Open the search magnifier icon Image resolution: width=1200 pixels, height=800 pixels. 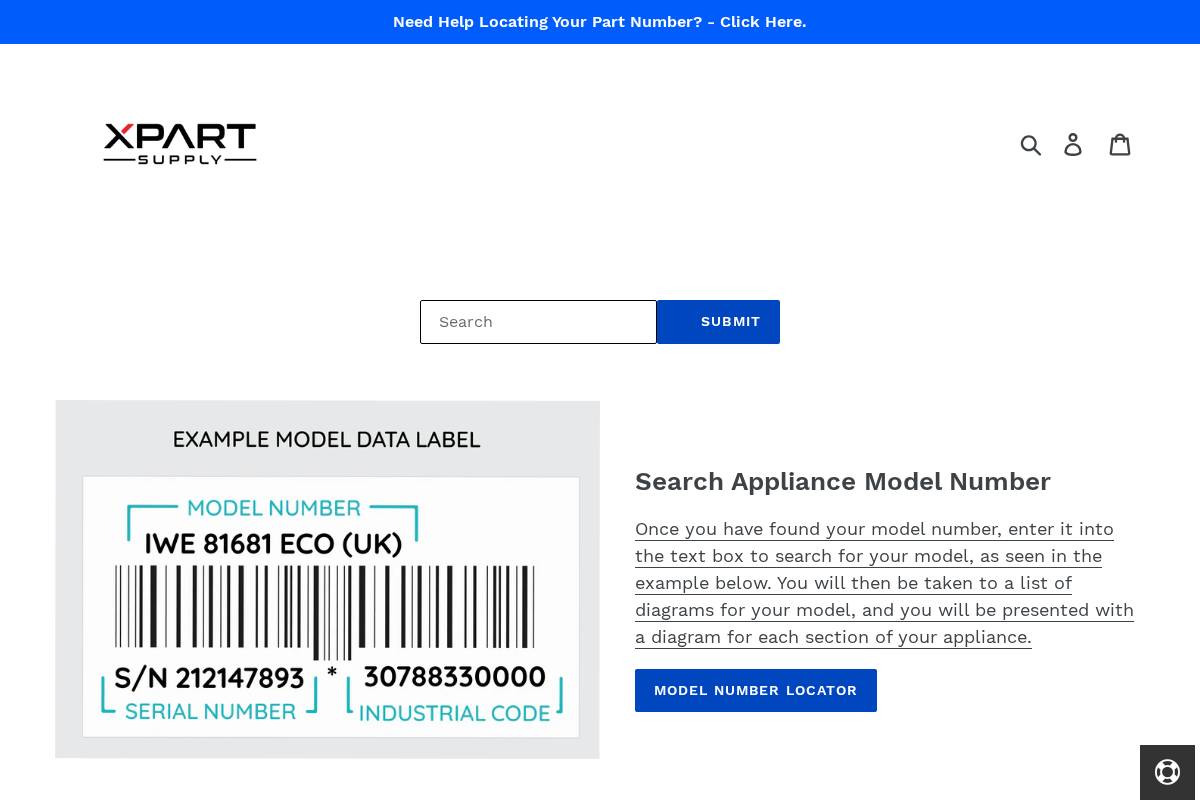coord(1031,144)
